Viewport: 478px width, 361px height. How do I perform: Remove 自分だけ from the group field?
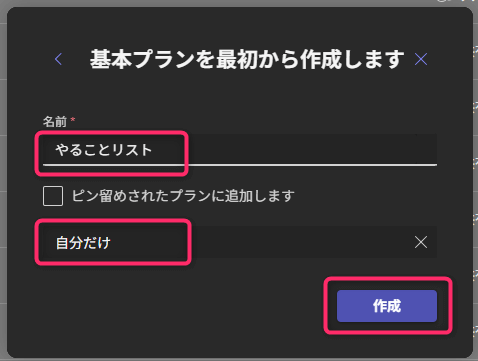pyautogui.click(x=421, y=242)
